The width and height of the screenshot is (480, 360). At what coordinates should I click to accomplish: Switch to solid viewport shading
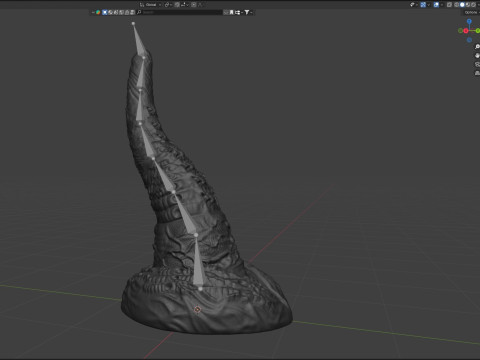(462, 5)
